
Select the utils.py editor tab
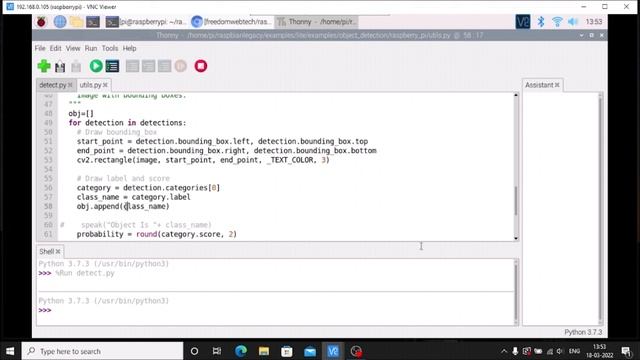[90, 85]
